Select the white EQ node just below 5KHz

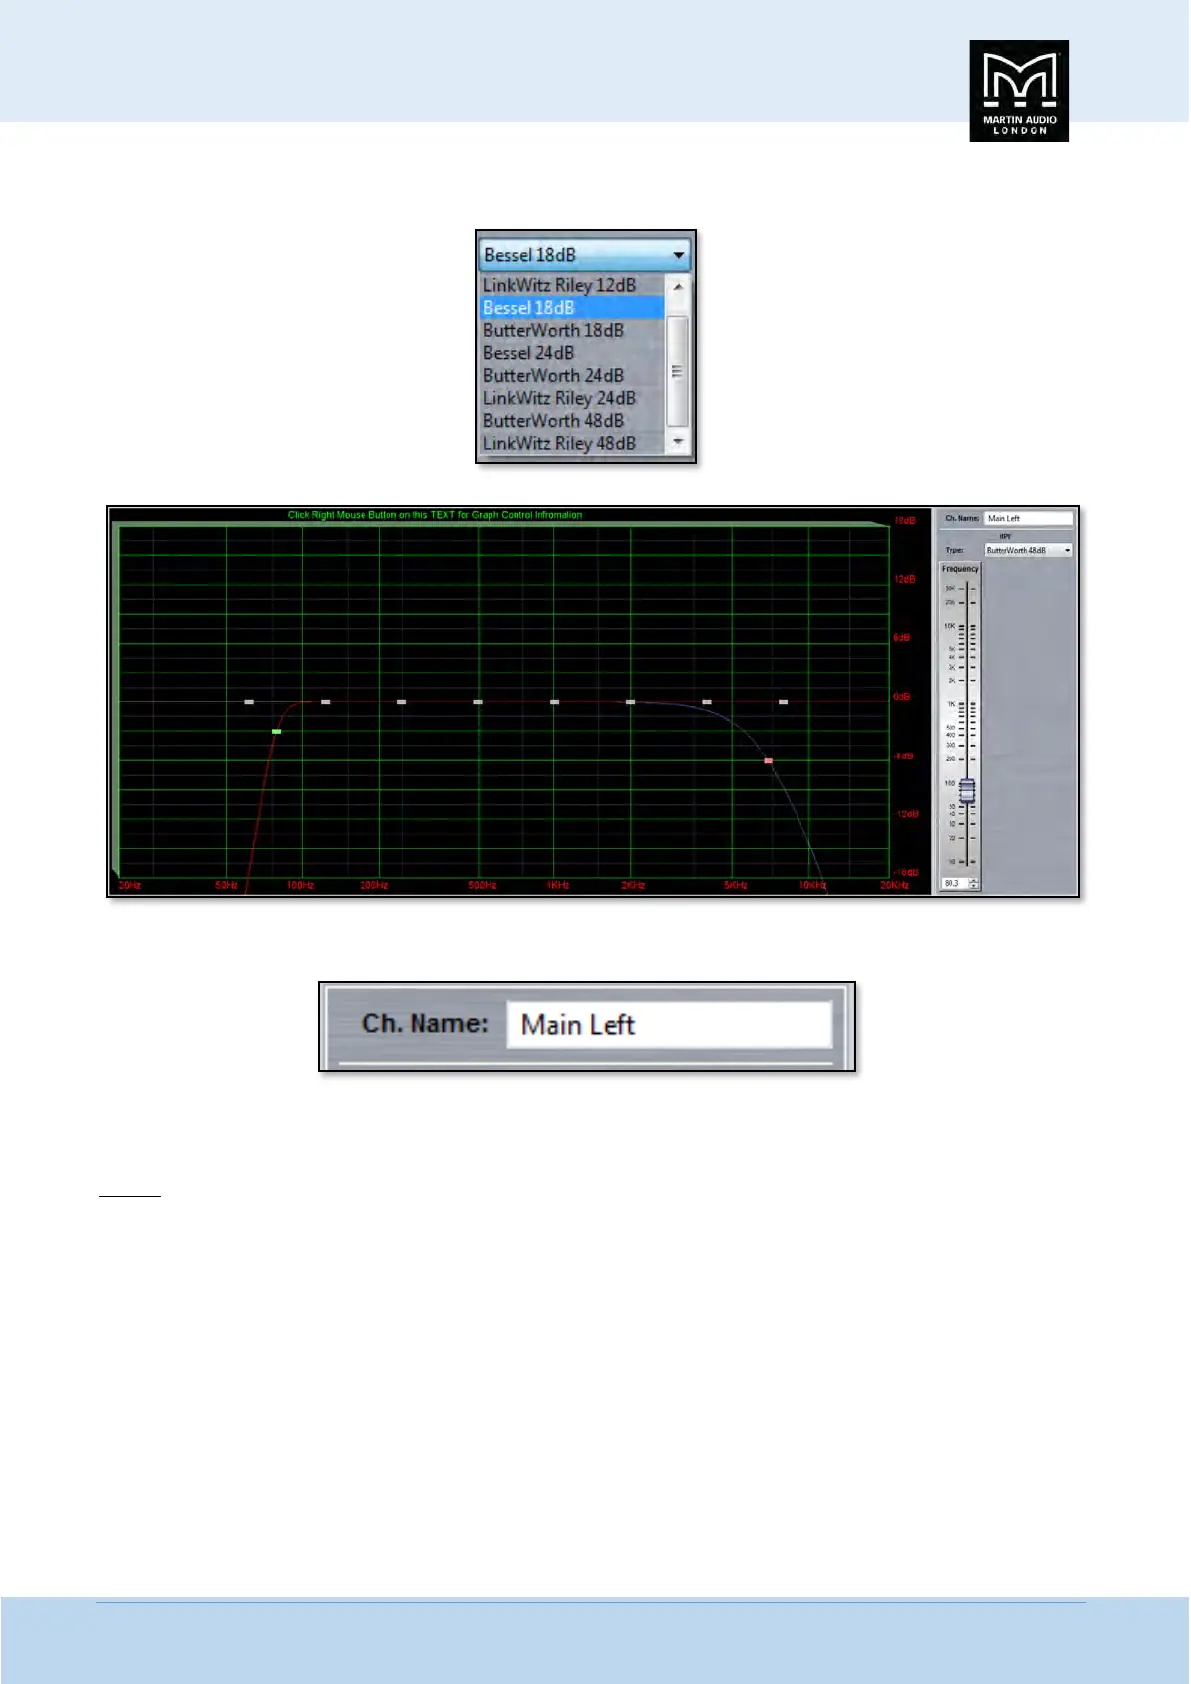(x=707, y=702)
